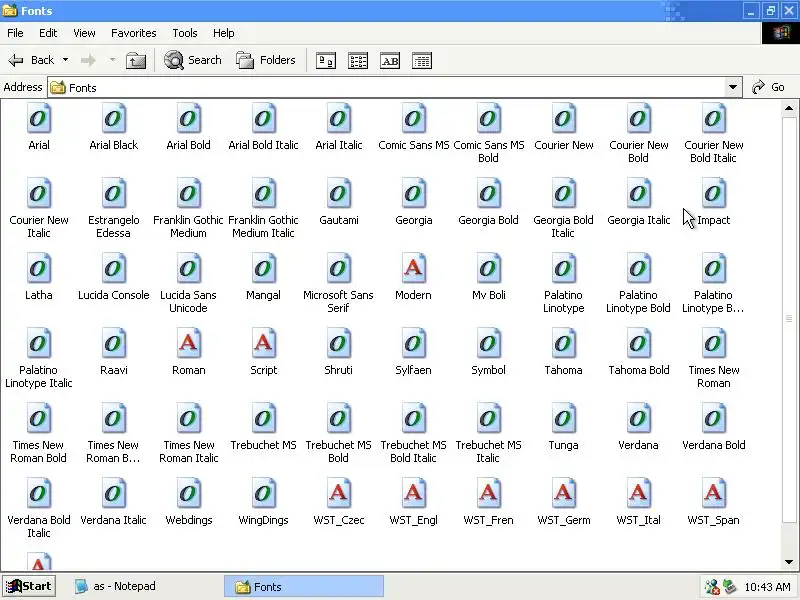Click the WST_Germ font label
The width and height of the screenshot is (800, 600).
pos(564,520)
